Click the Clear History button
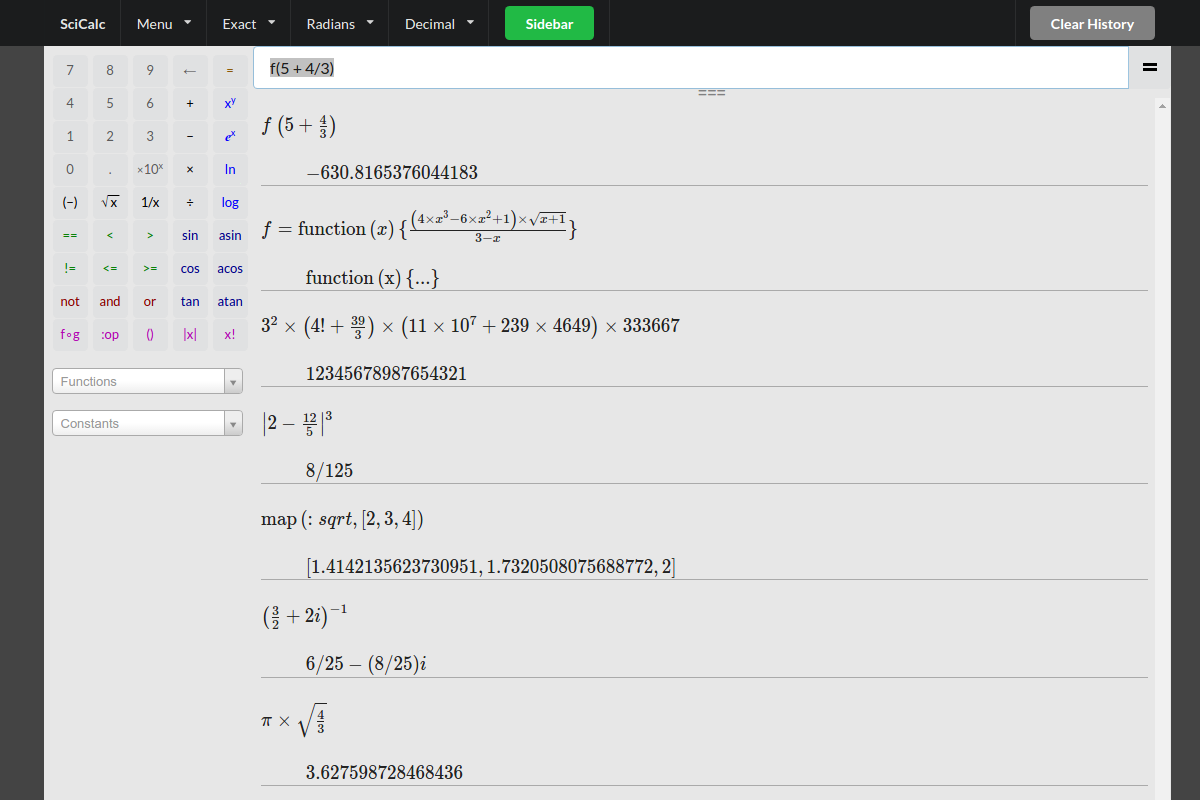Viewport: 1200px width, 800px height. tap(1092, 23)
